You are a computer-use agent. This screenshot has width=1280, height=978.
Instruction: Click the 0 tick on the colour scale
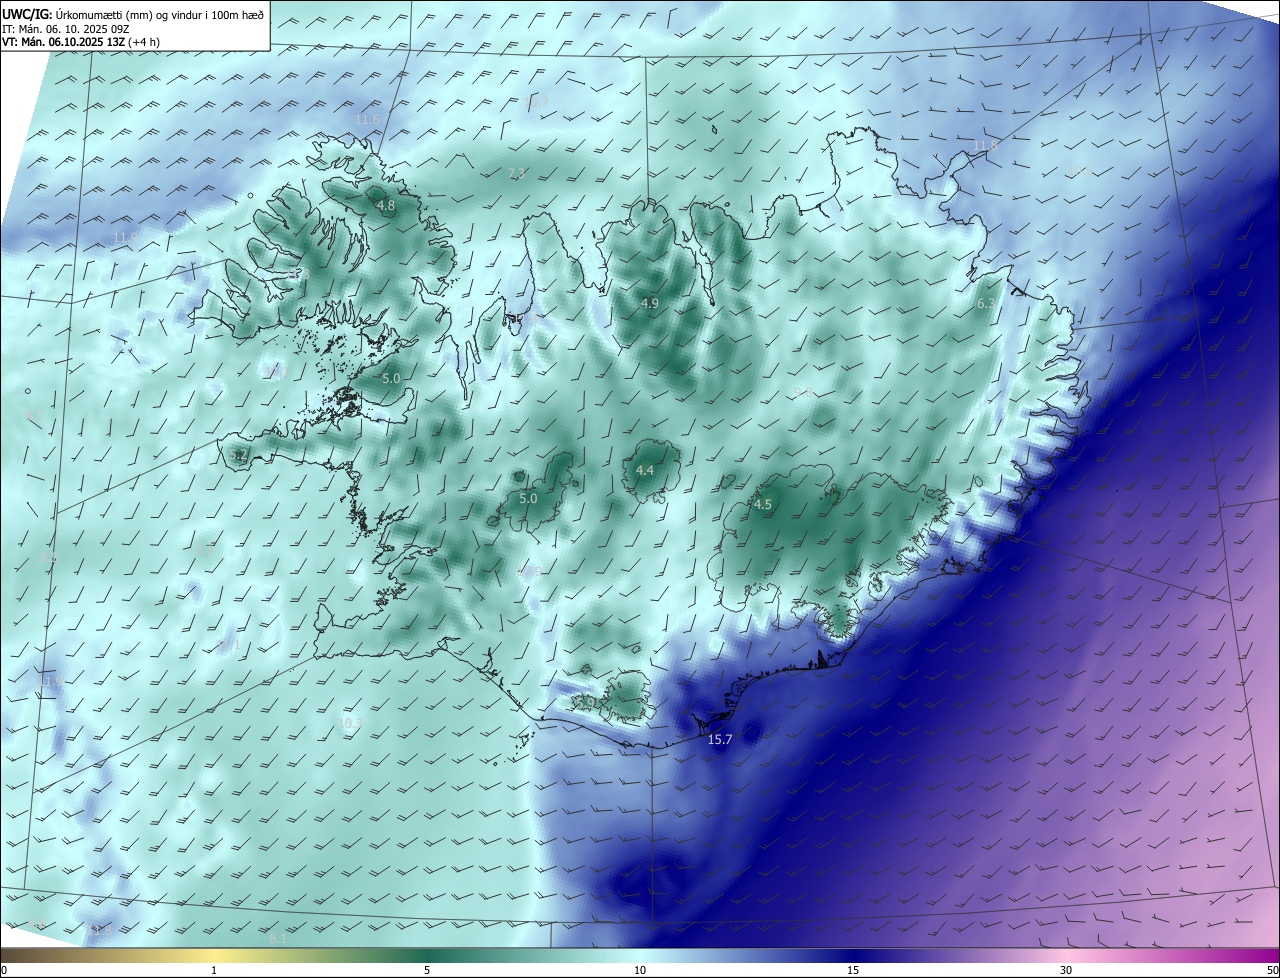(3, 970)
